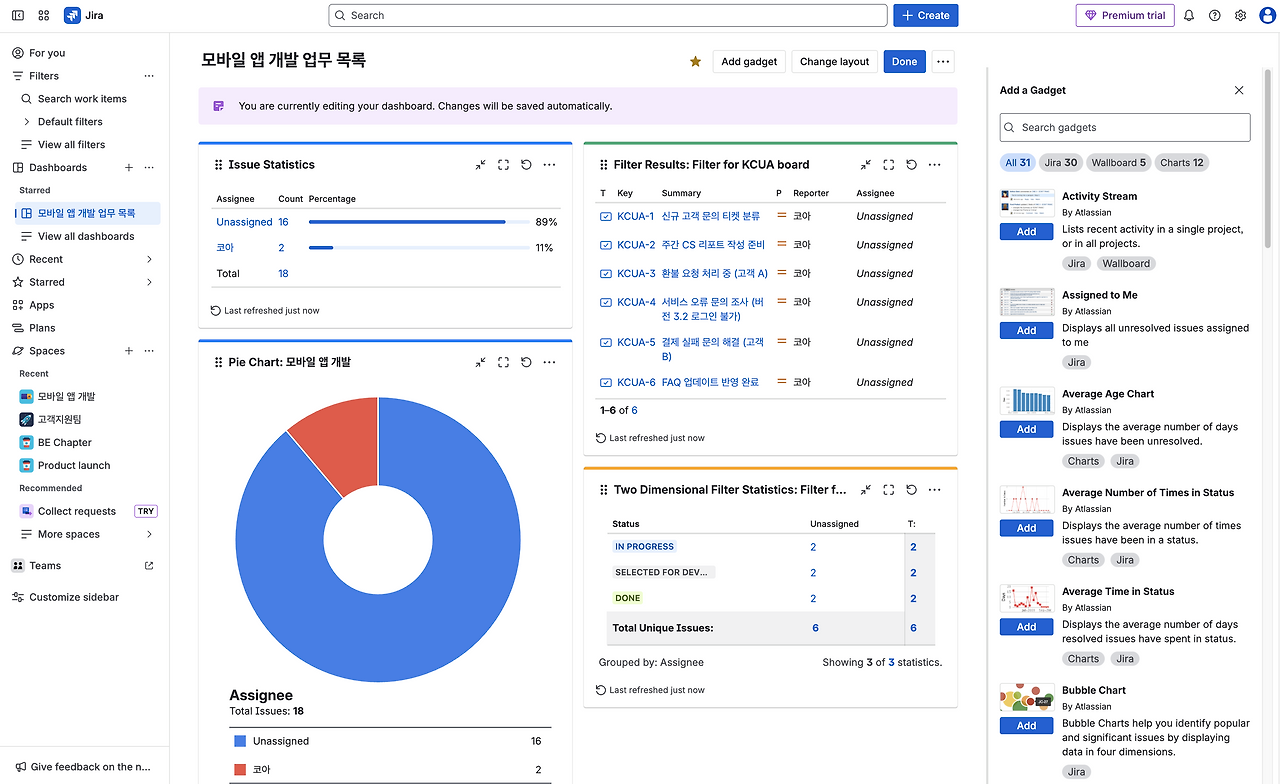
Task: Maximize the Two Dimensional Filter Statistics gadget
Action: [x=888, y=490]
